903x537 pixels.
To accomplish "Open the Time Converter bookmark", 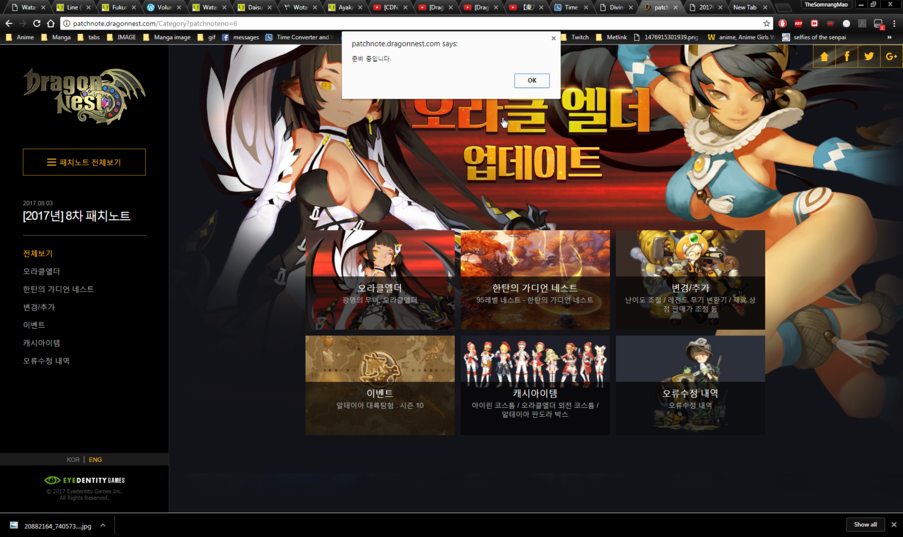I will pos(299,37).
